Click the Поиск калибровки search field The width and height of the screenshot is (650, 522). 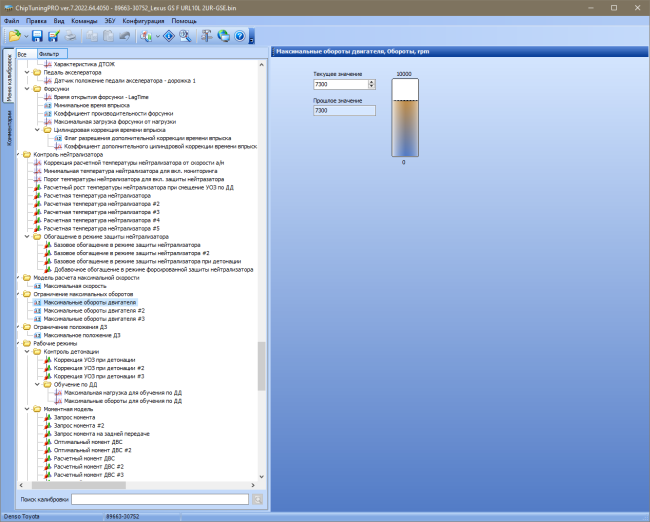click(160, 499)
